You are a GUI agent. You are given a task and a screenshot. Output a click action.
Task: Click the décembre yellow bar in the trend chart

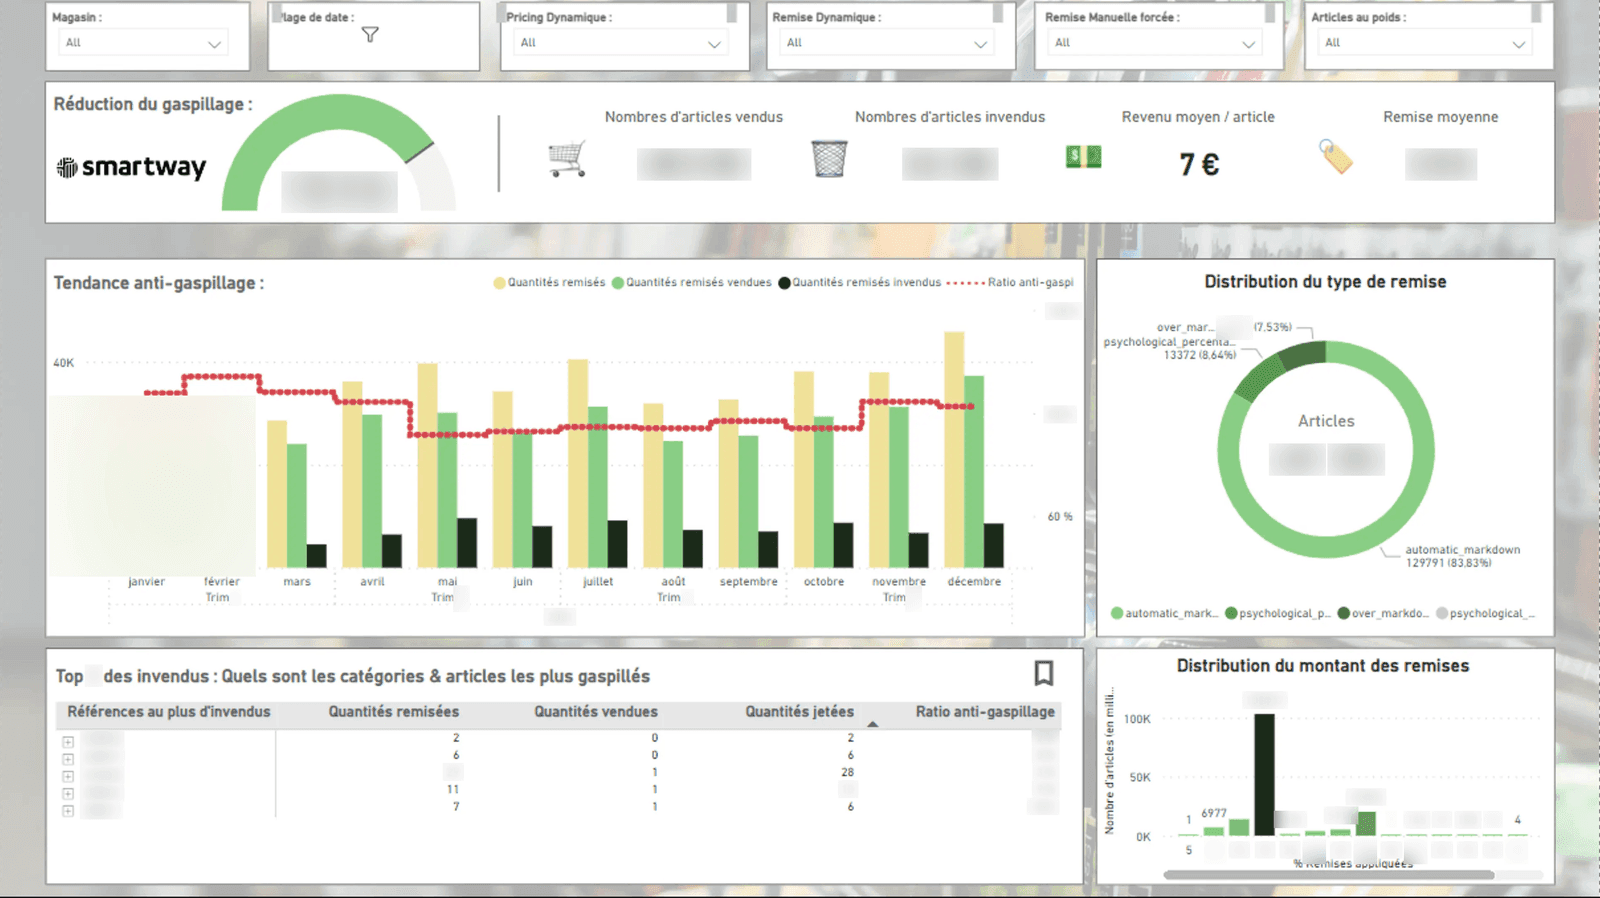click(954, 450)
